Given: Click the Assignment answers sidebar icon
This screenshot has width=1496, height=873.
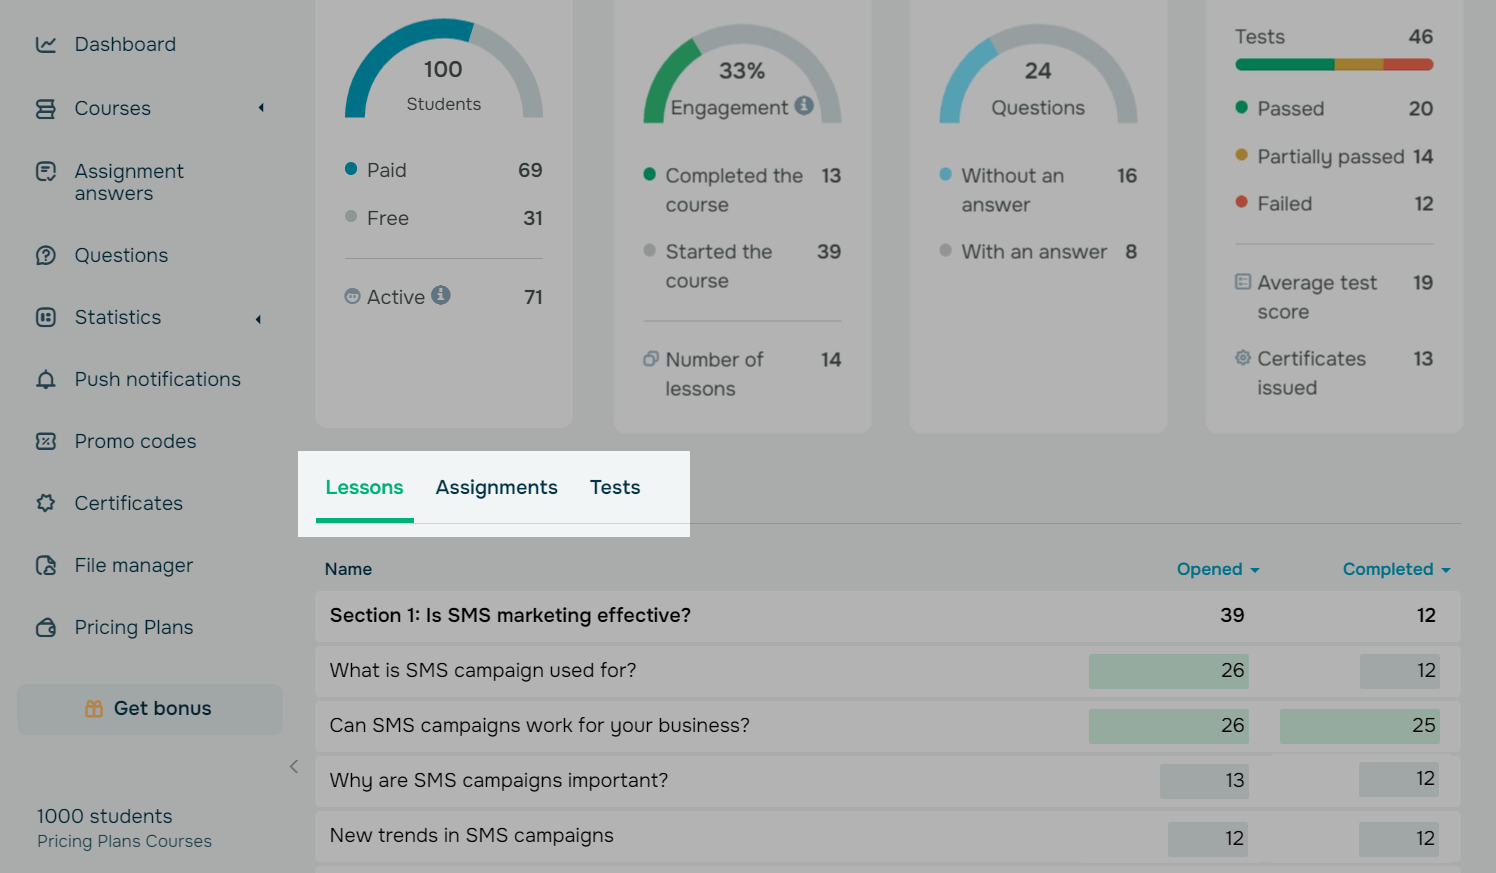Looking at the screenshot, I should 46,172.
